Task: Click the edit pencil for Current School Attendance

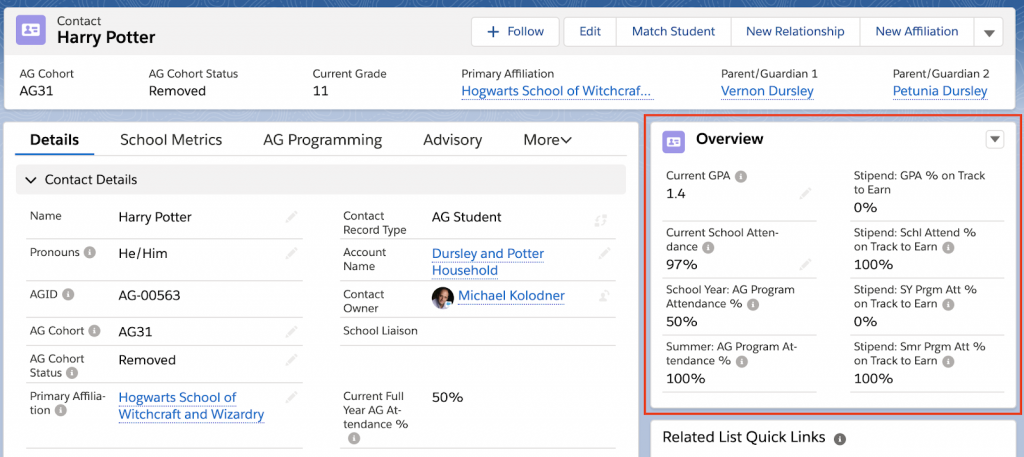Action: 807,264
